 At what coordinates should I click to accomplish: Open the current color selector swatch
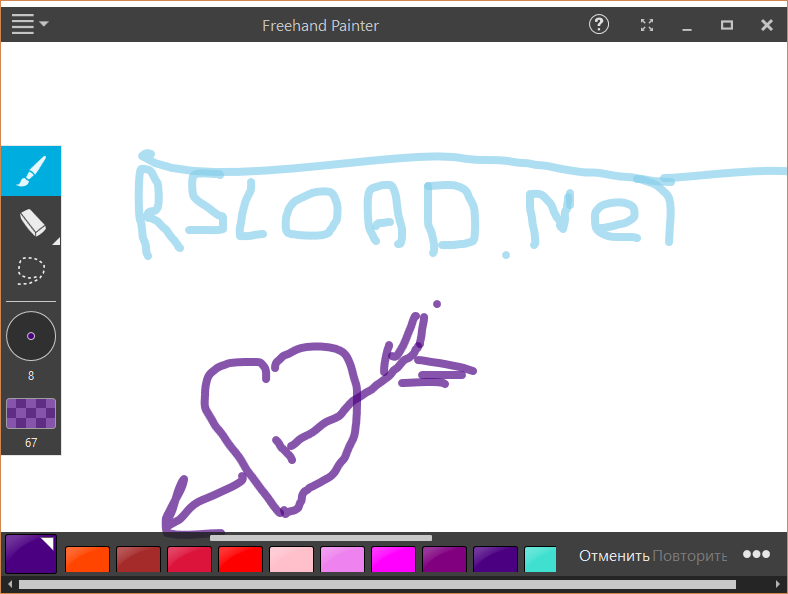coord(31,554)
